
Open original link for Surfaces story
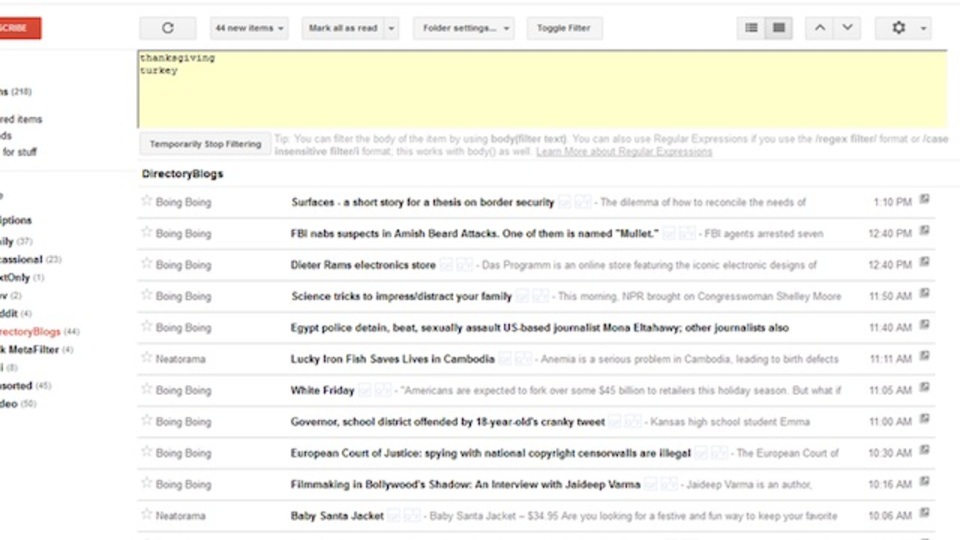point(924,200)
